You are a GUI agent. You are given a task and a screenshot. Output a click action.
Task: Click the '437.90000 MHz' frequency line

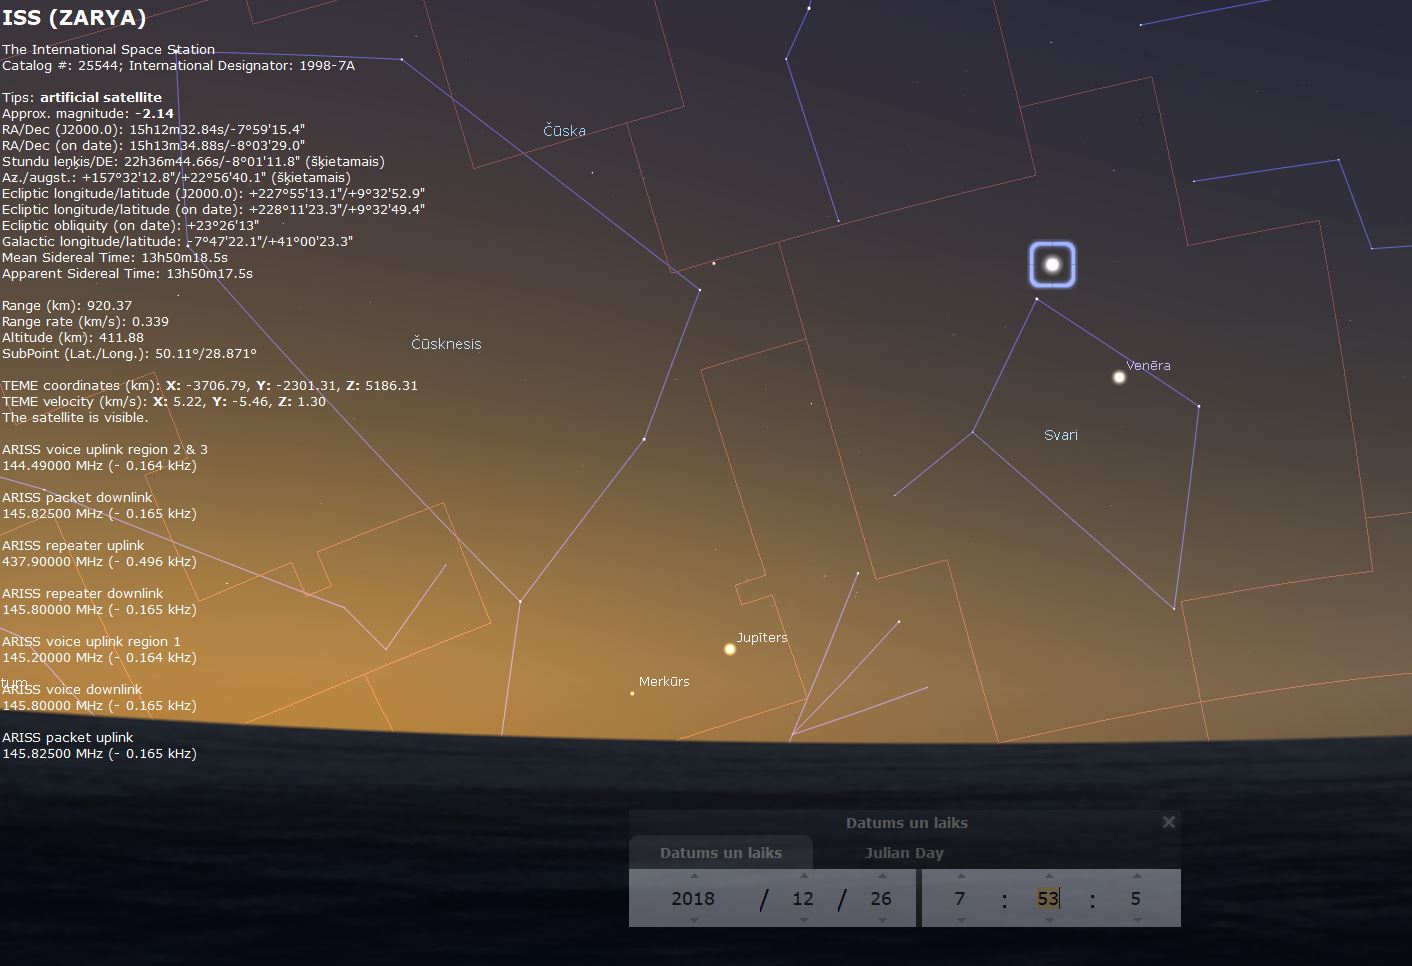click(x=99, y=561)
